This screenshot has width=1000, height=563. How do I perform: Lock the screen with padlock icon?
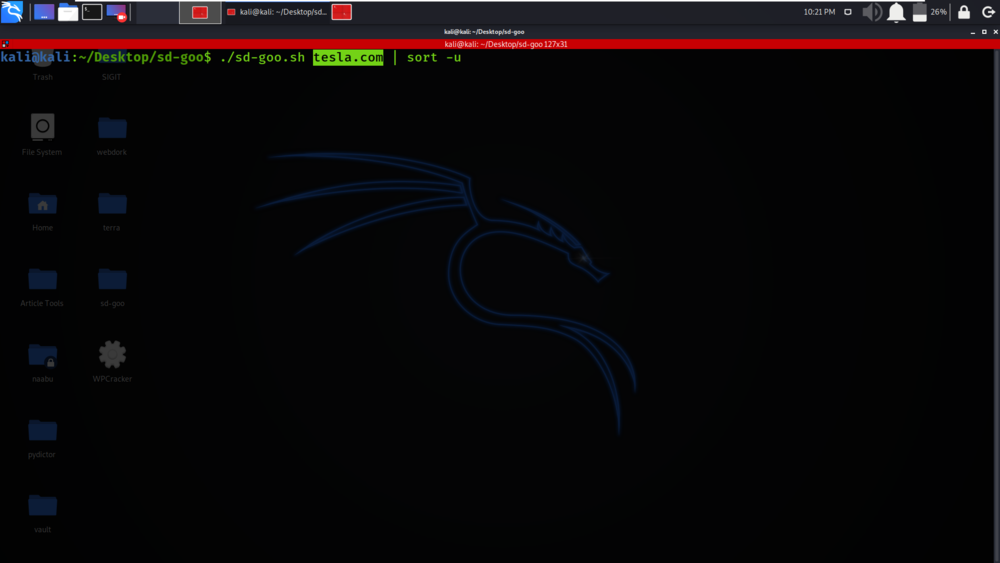(x=964, y=11)
